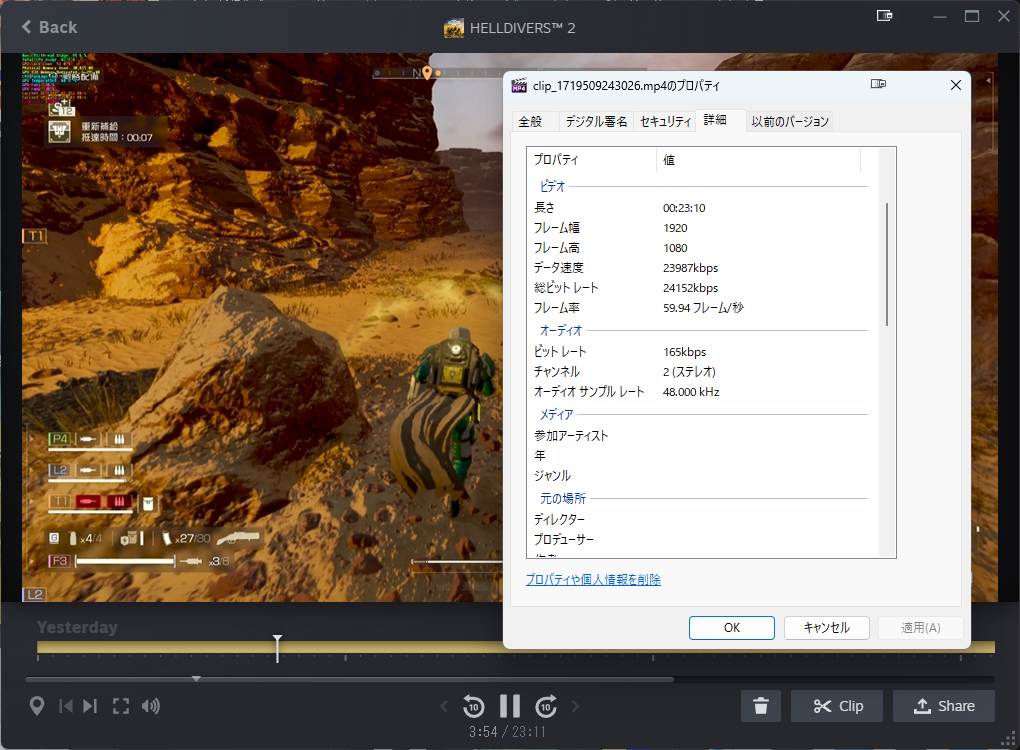The width and height of the screenshot is (1020, 750).
Task: Select the 総ビット レート value 24152kbps
Action: [690, 288]
